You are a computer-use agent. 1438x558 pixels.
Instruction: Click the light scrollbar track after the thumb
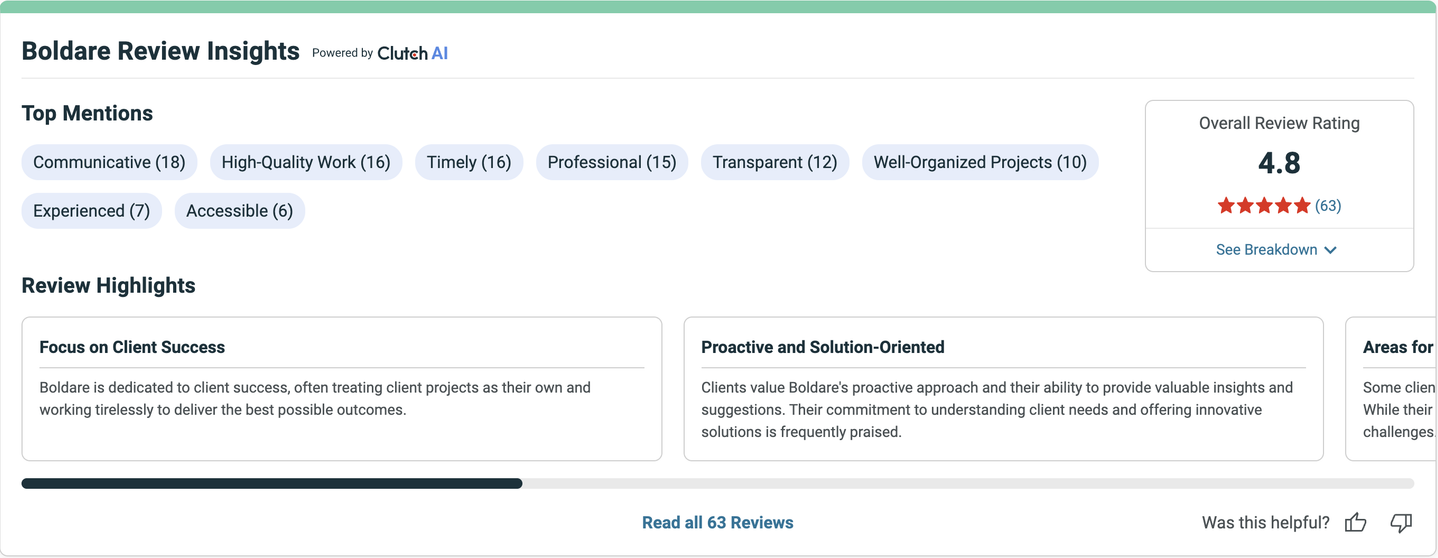point(968,484)
